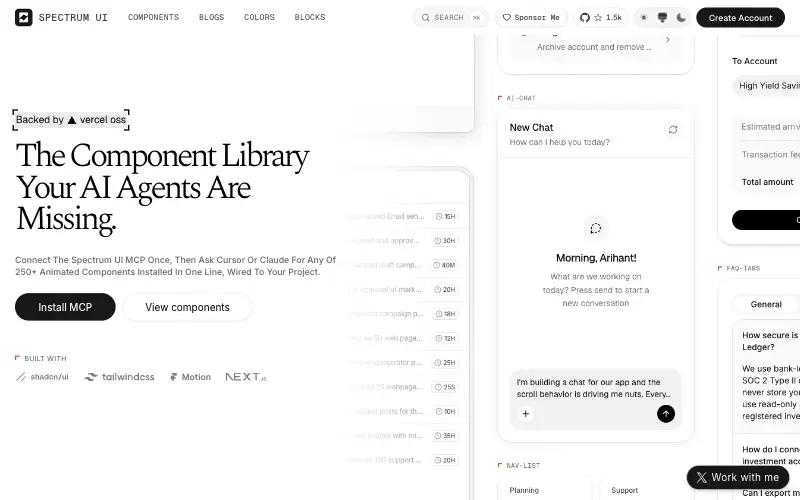Switch to dark theme moon icon
Viewport: 800px width, 500px height.
click(x=681, y=17)
